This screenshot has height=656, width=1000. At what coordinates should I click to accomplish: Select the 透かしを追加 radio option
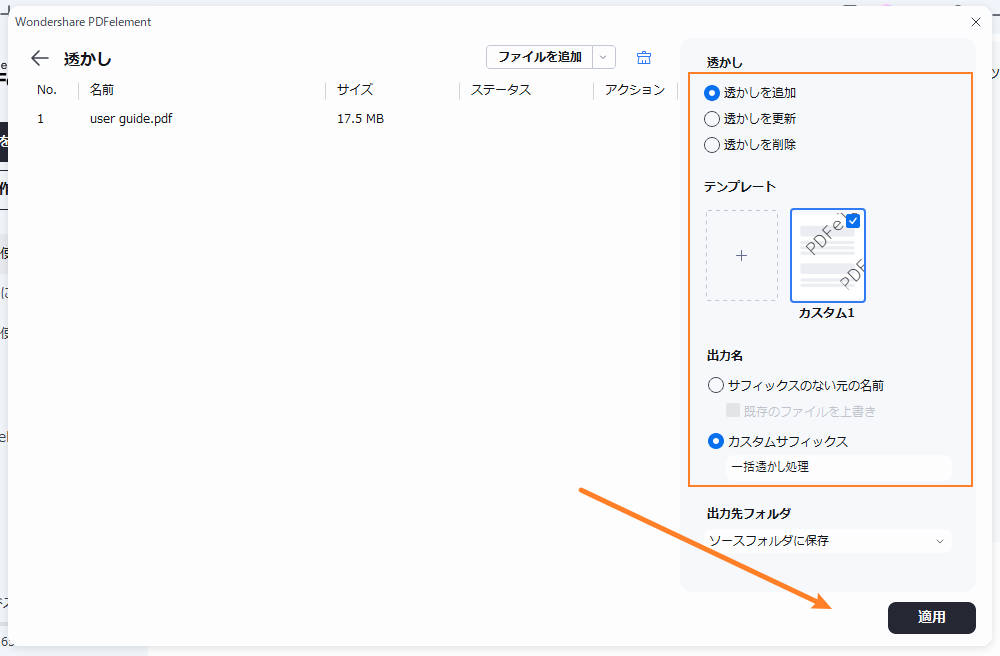click(x=711, y=92)
